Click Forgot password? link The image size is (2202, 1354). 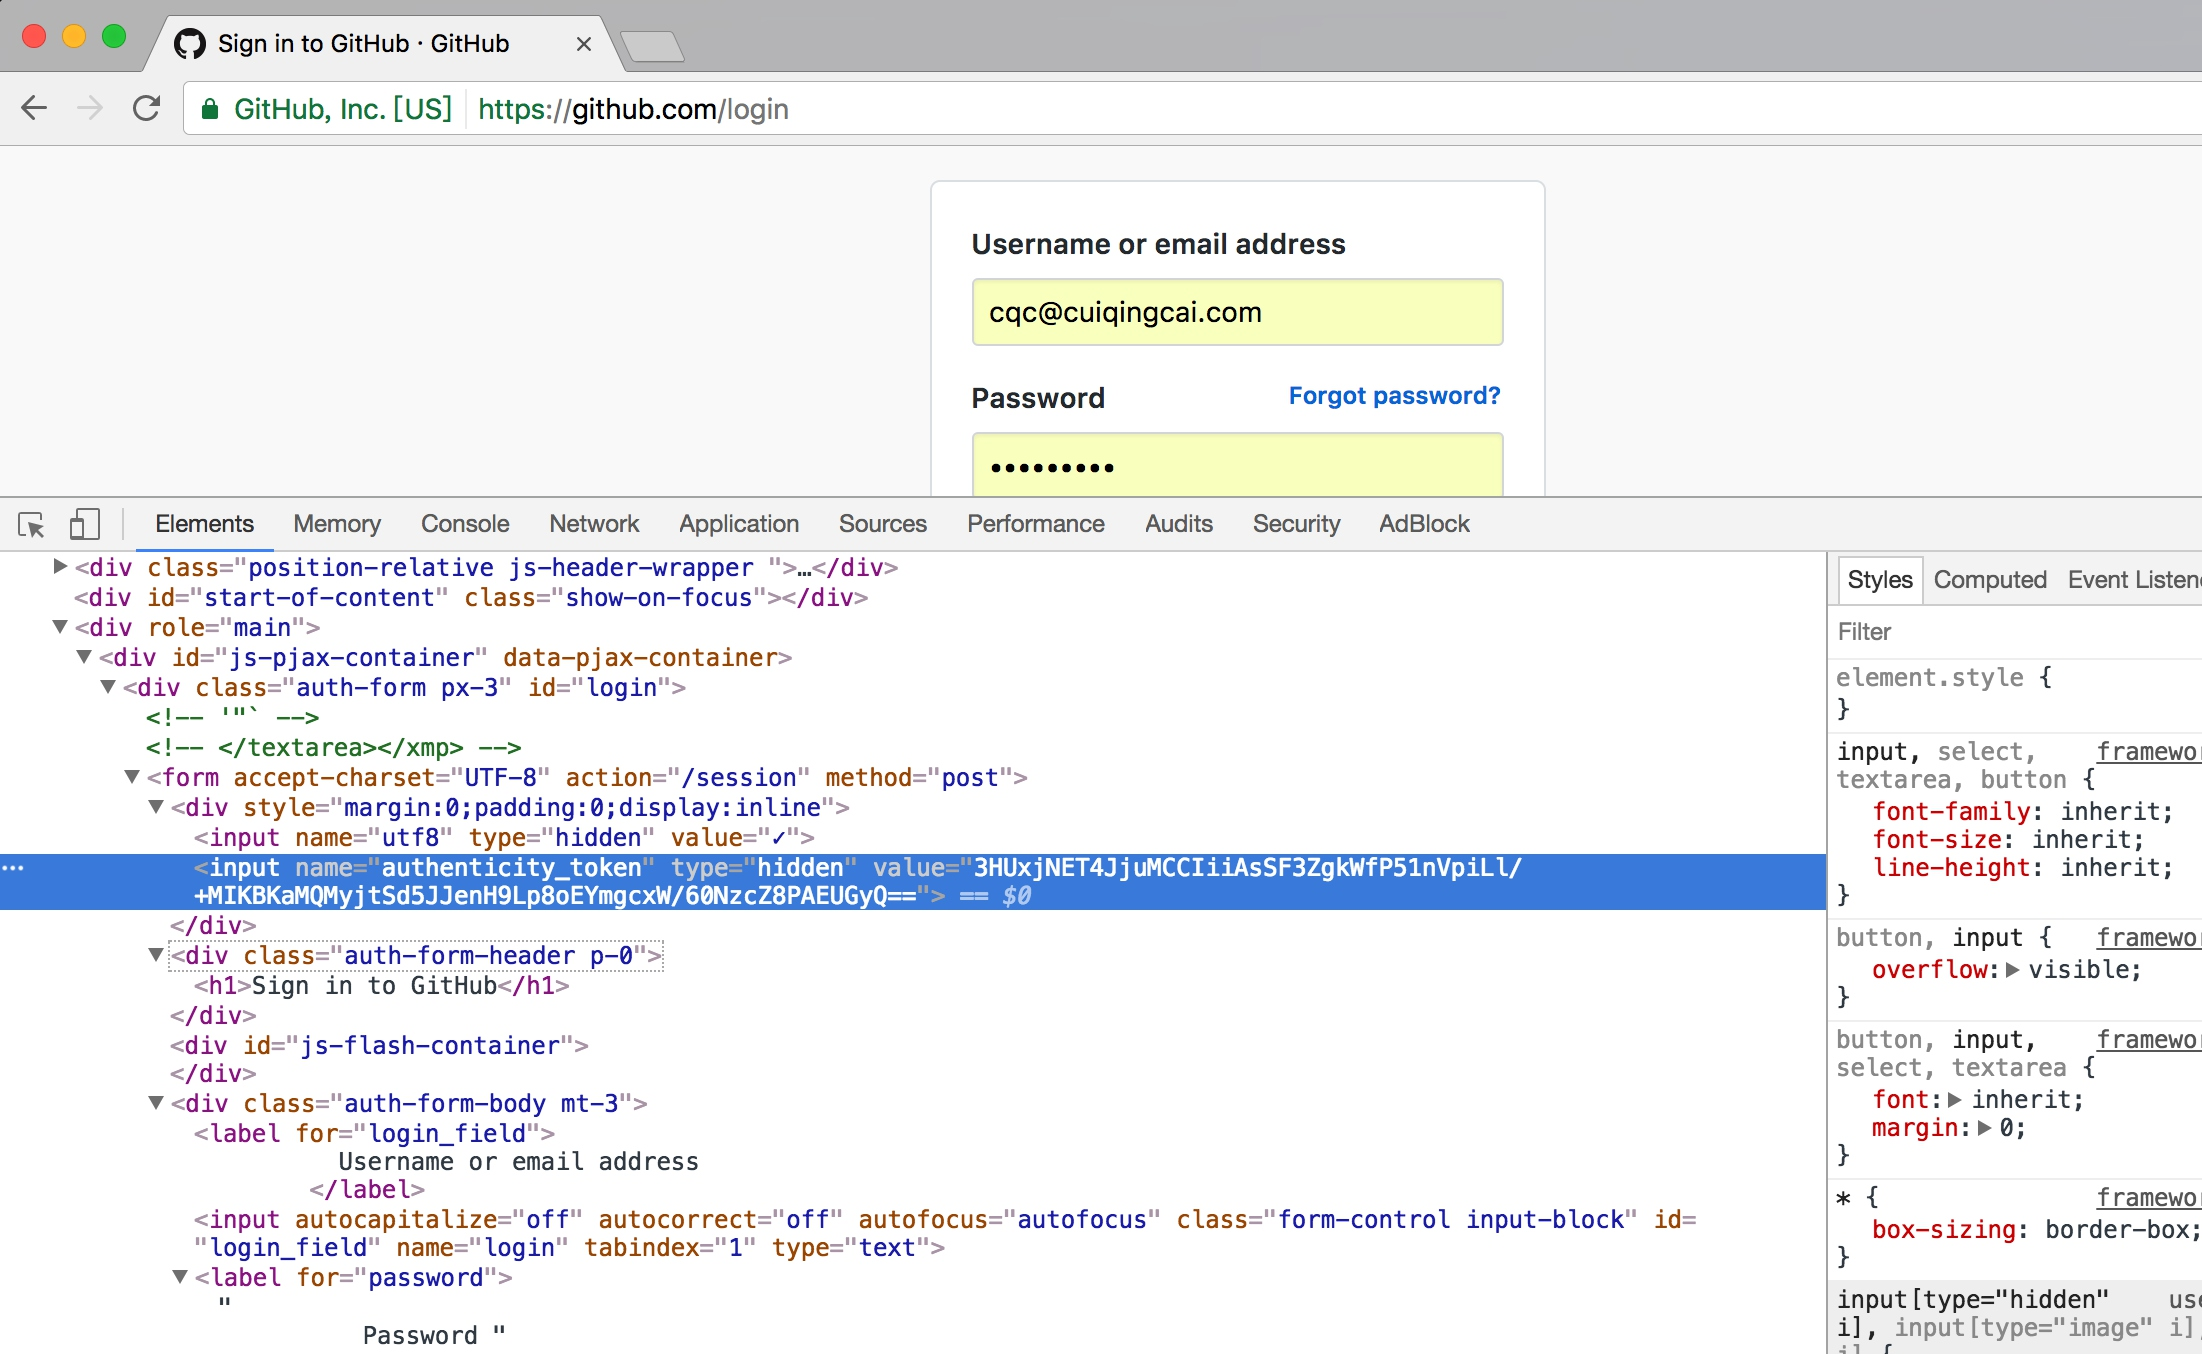pos(1392,396)
